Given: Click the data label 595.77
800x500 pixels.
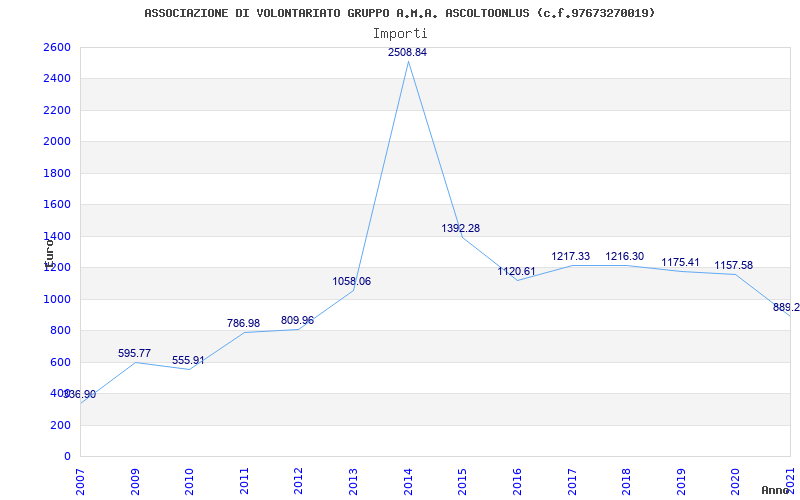Looking at the screenshot, I should click(134, 354).
